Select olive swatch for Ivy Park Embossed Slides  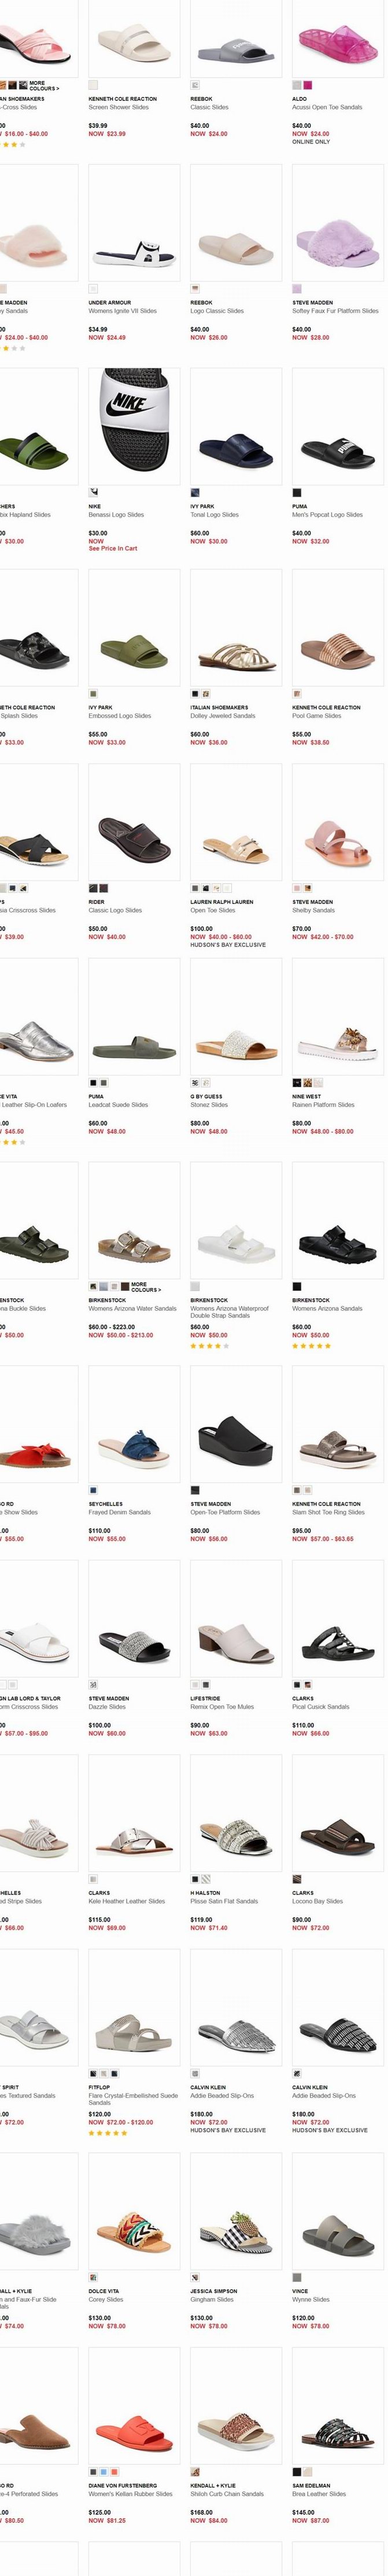[x=93, y=694]
